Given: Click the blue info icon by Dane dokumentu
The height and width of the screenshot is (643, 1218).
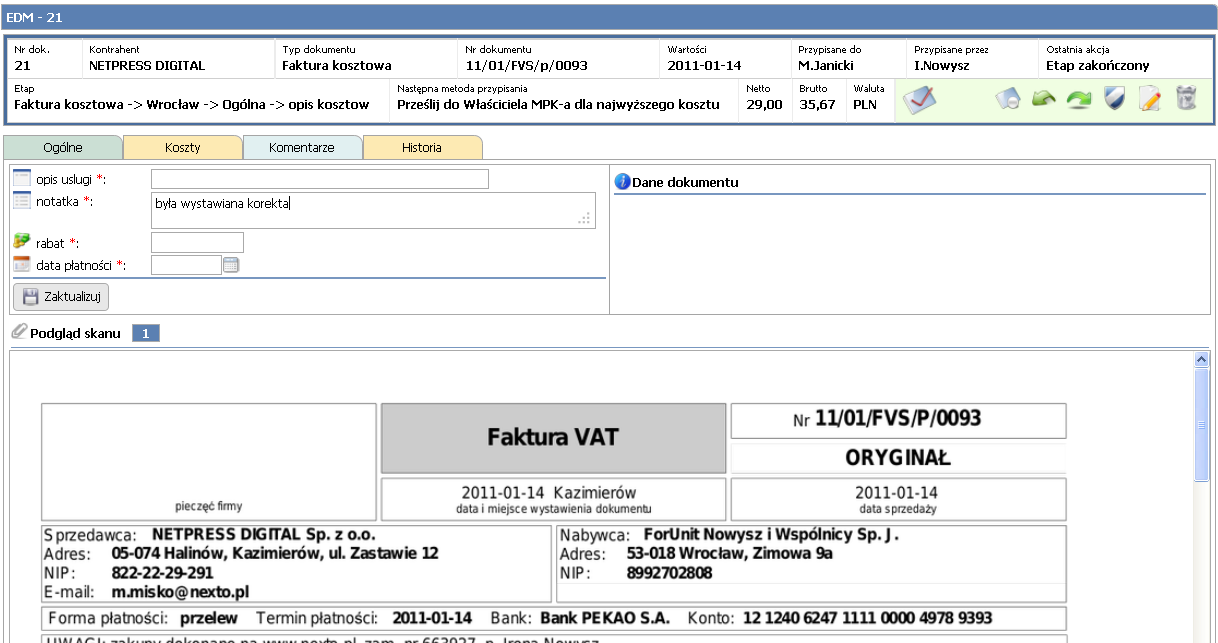Looking at the screenshot, I should [622, 182].
